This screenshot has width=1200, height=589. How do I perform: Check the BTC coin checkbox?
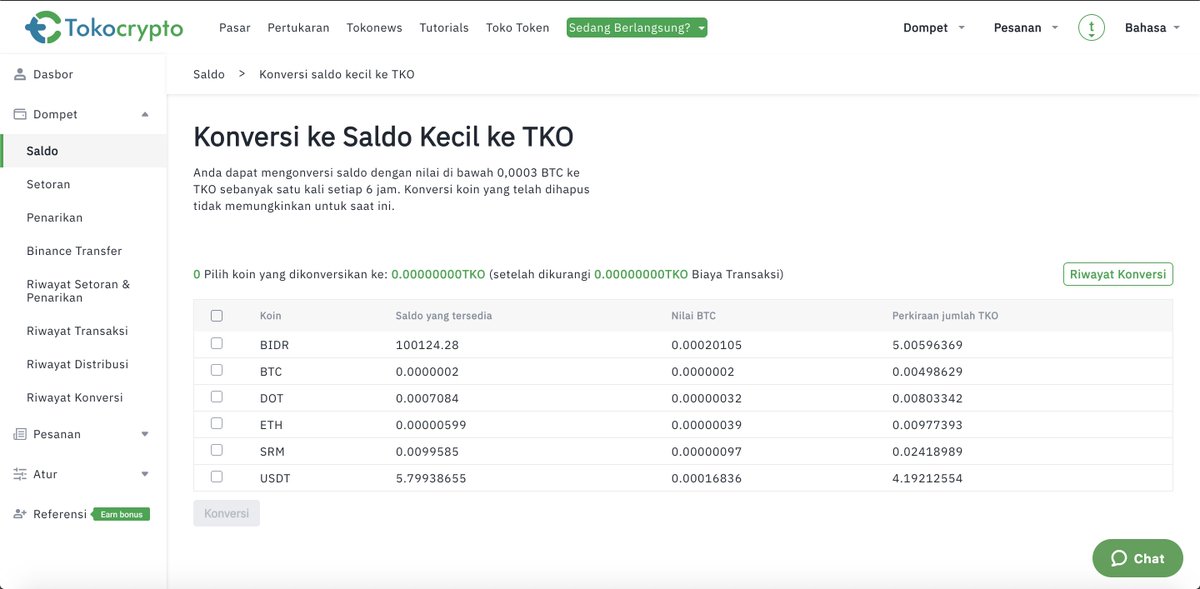tap(217, 370)
